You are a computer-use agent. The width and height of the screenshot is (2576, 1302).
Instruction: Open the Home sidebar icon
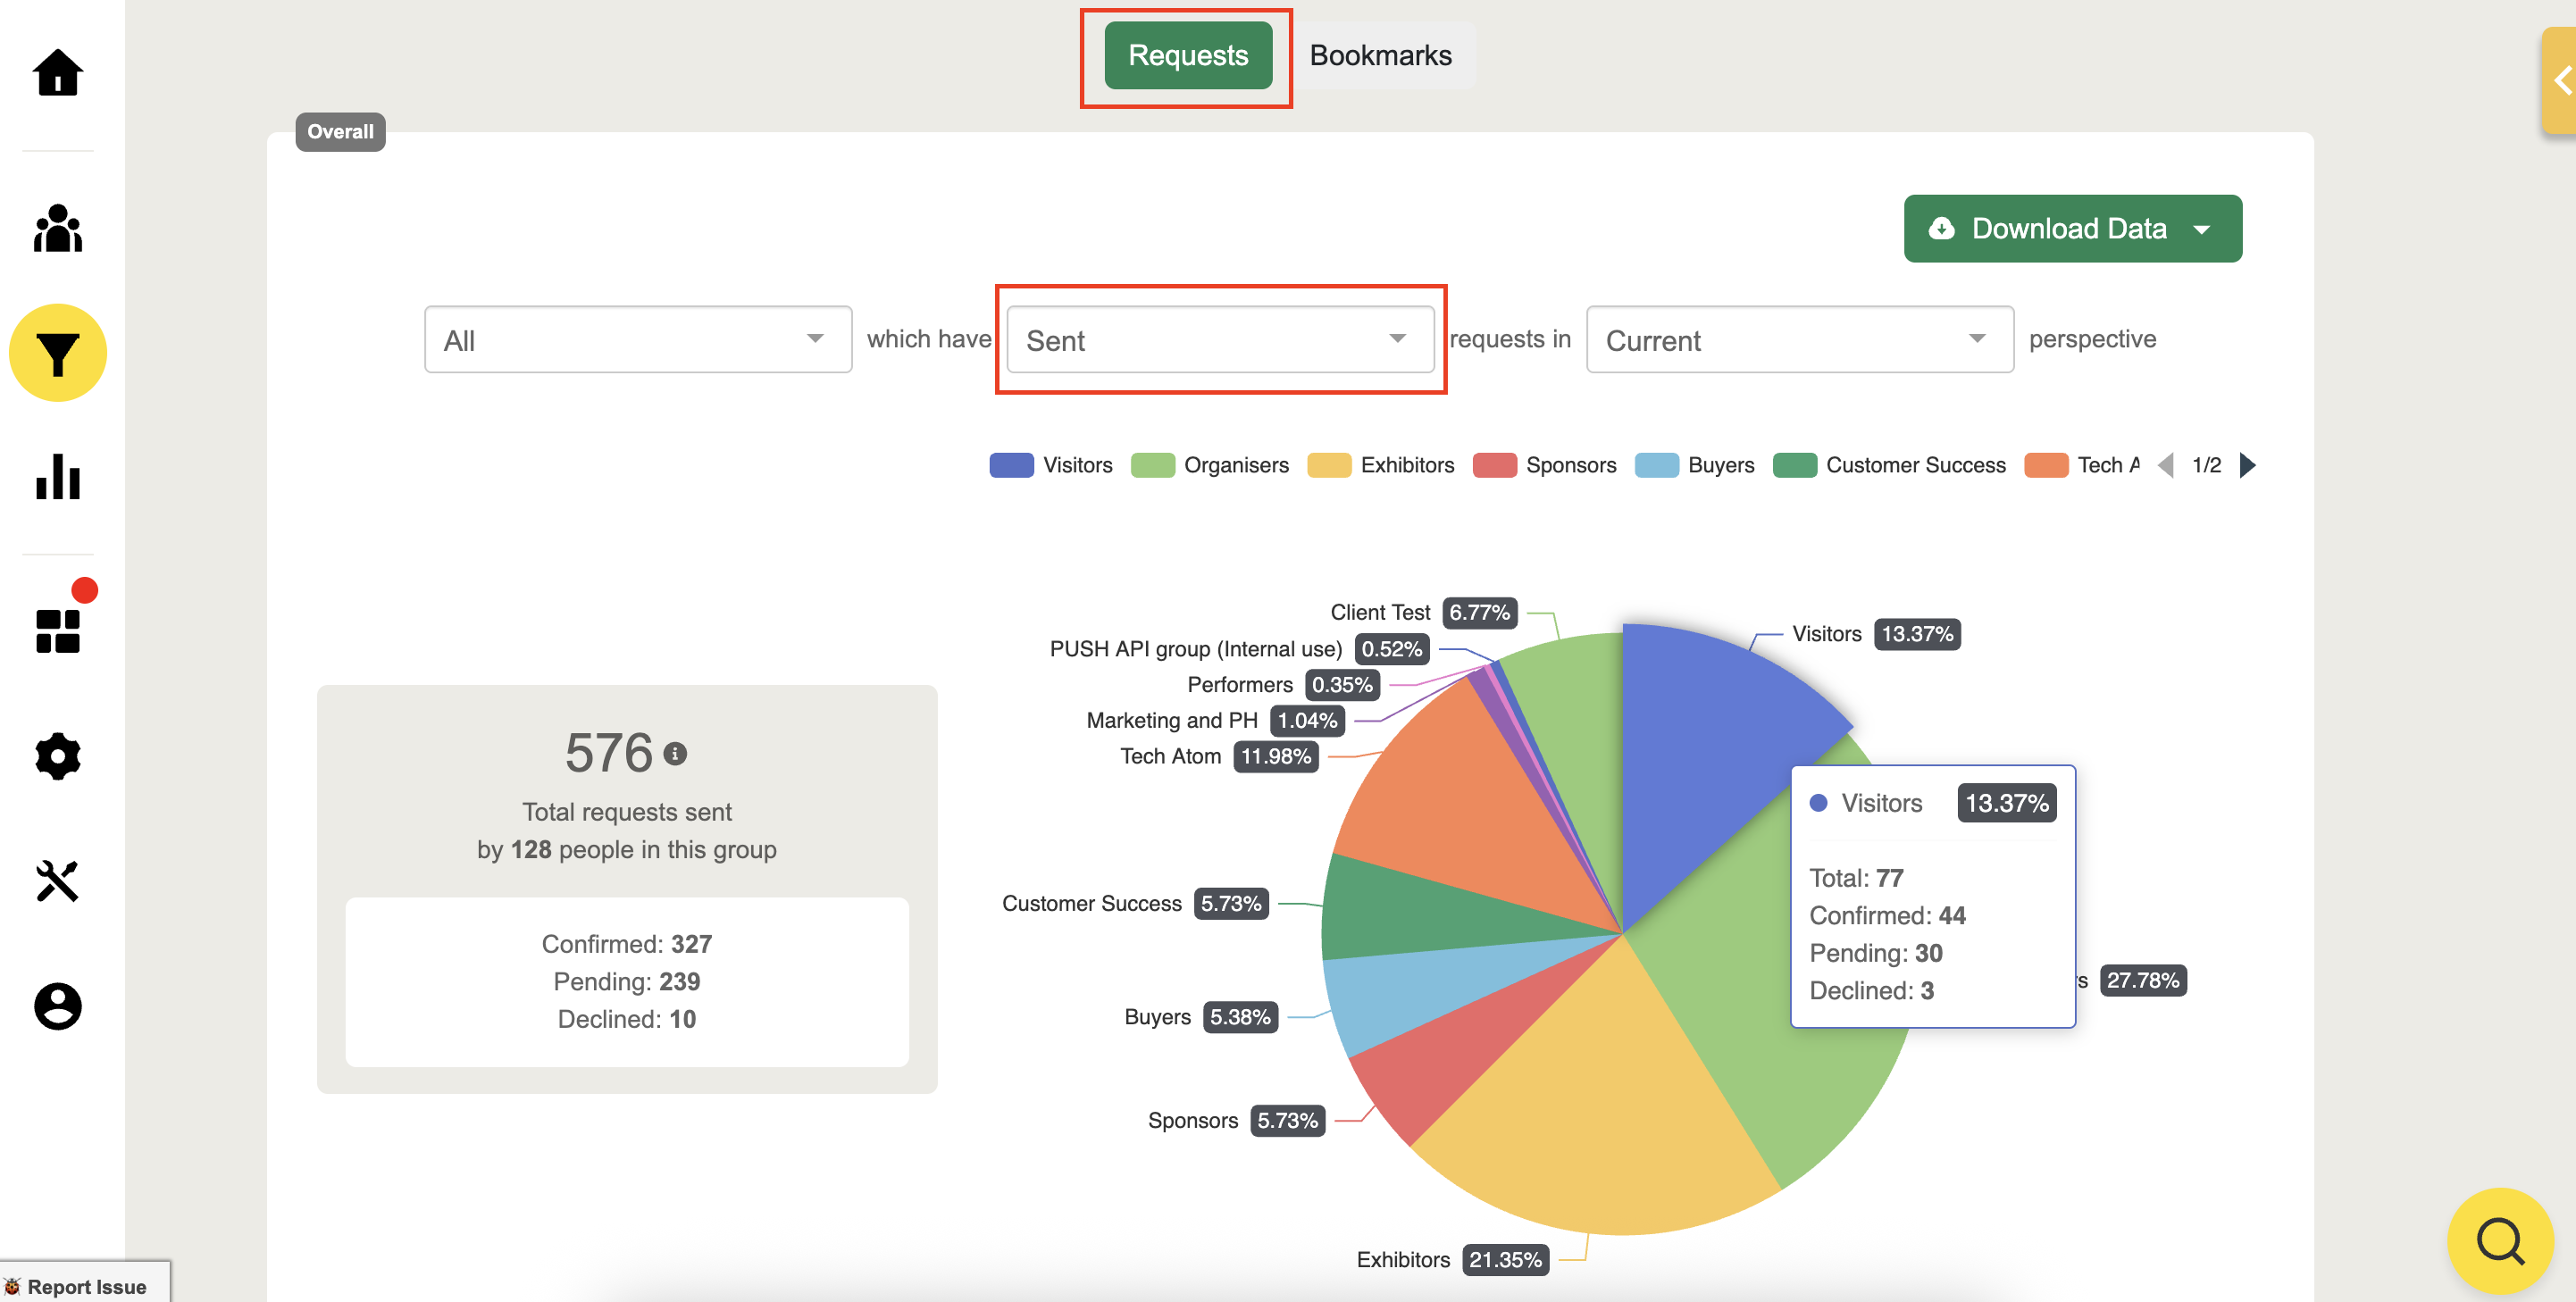(57, 72)
